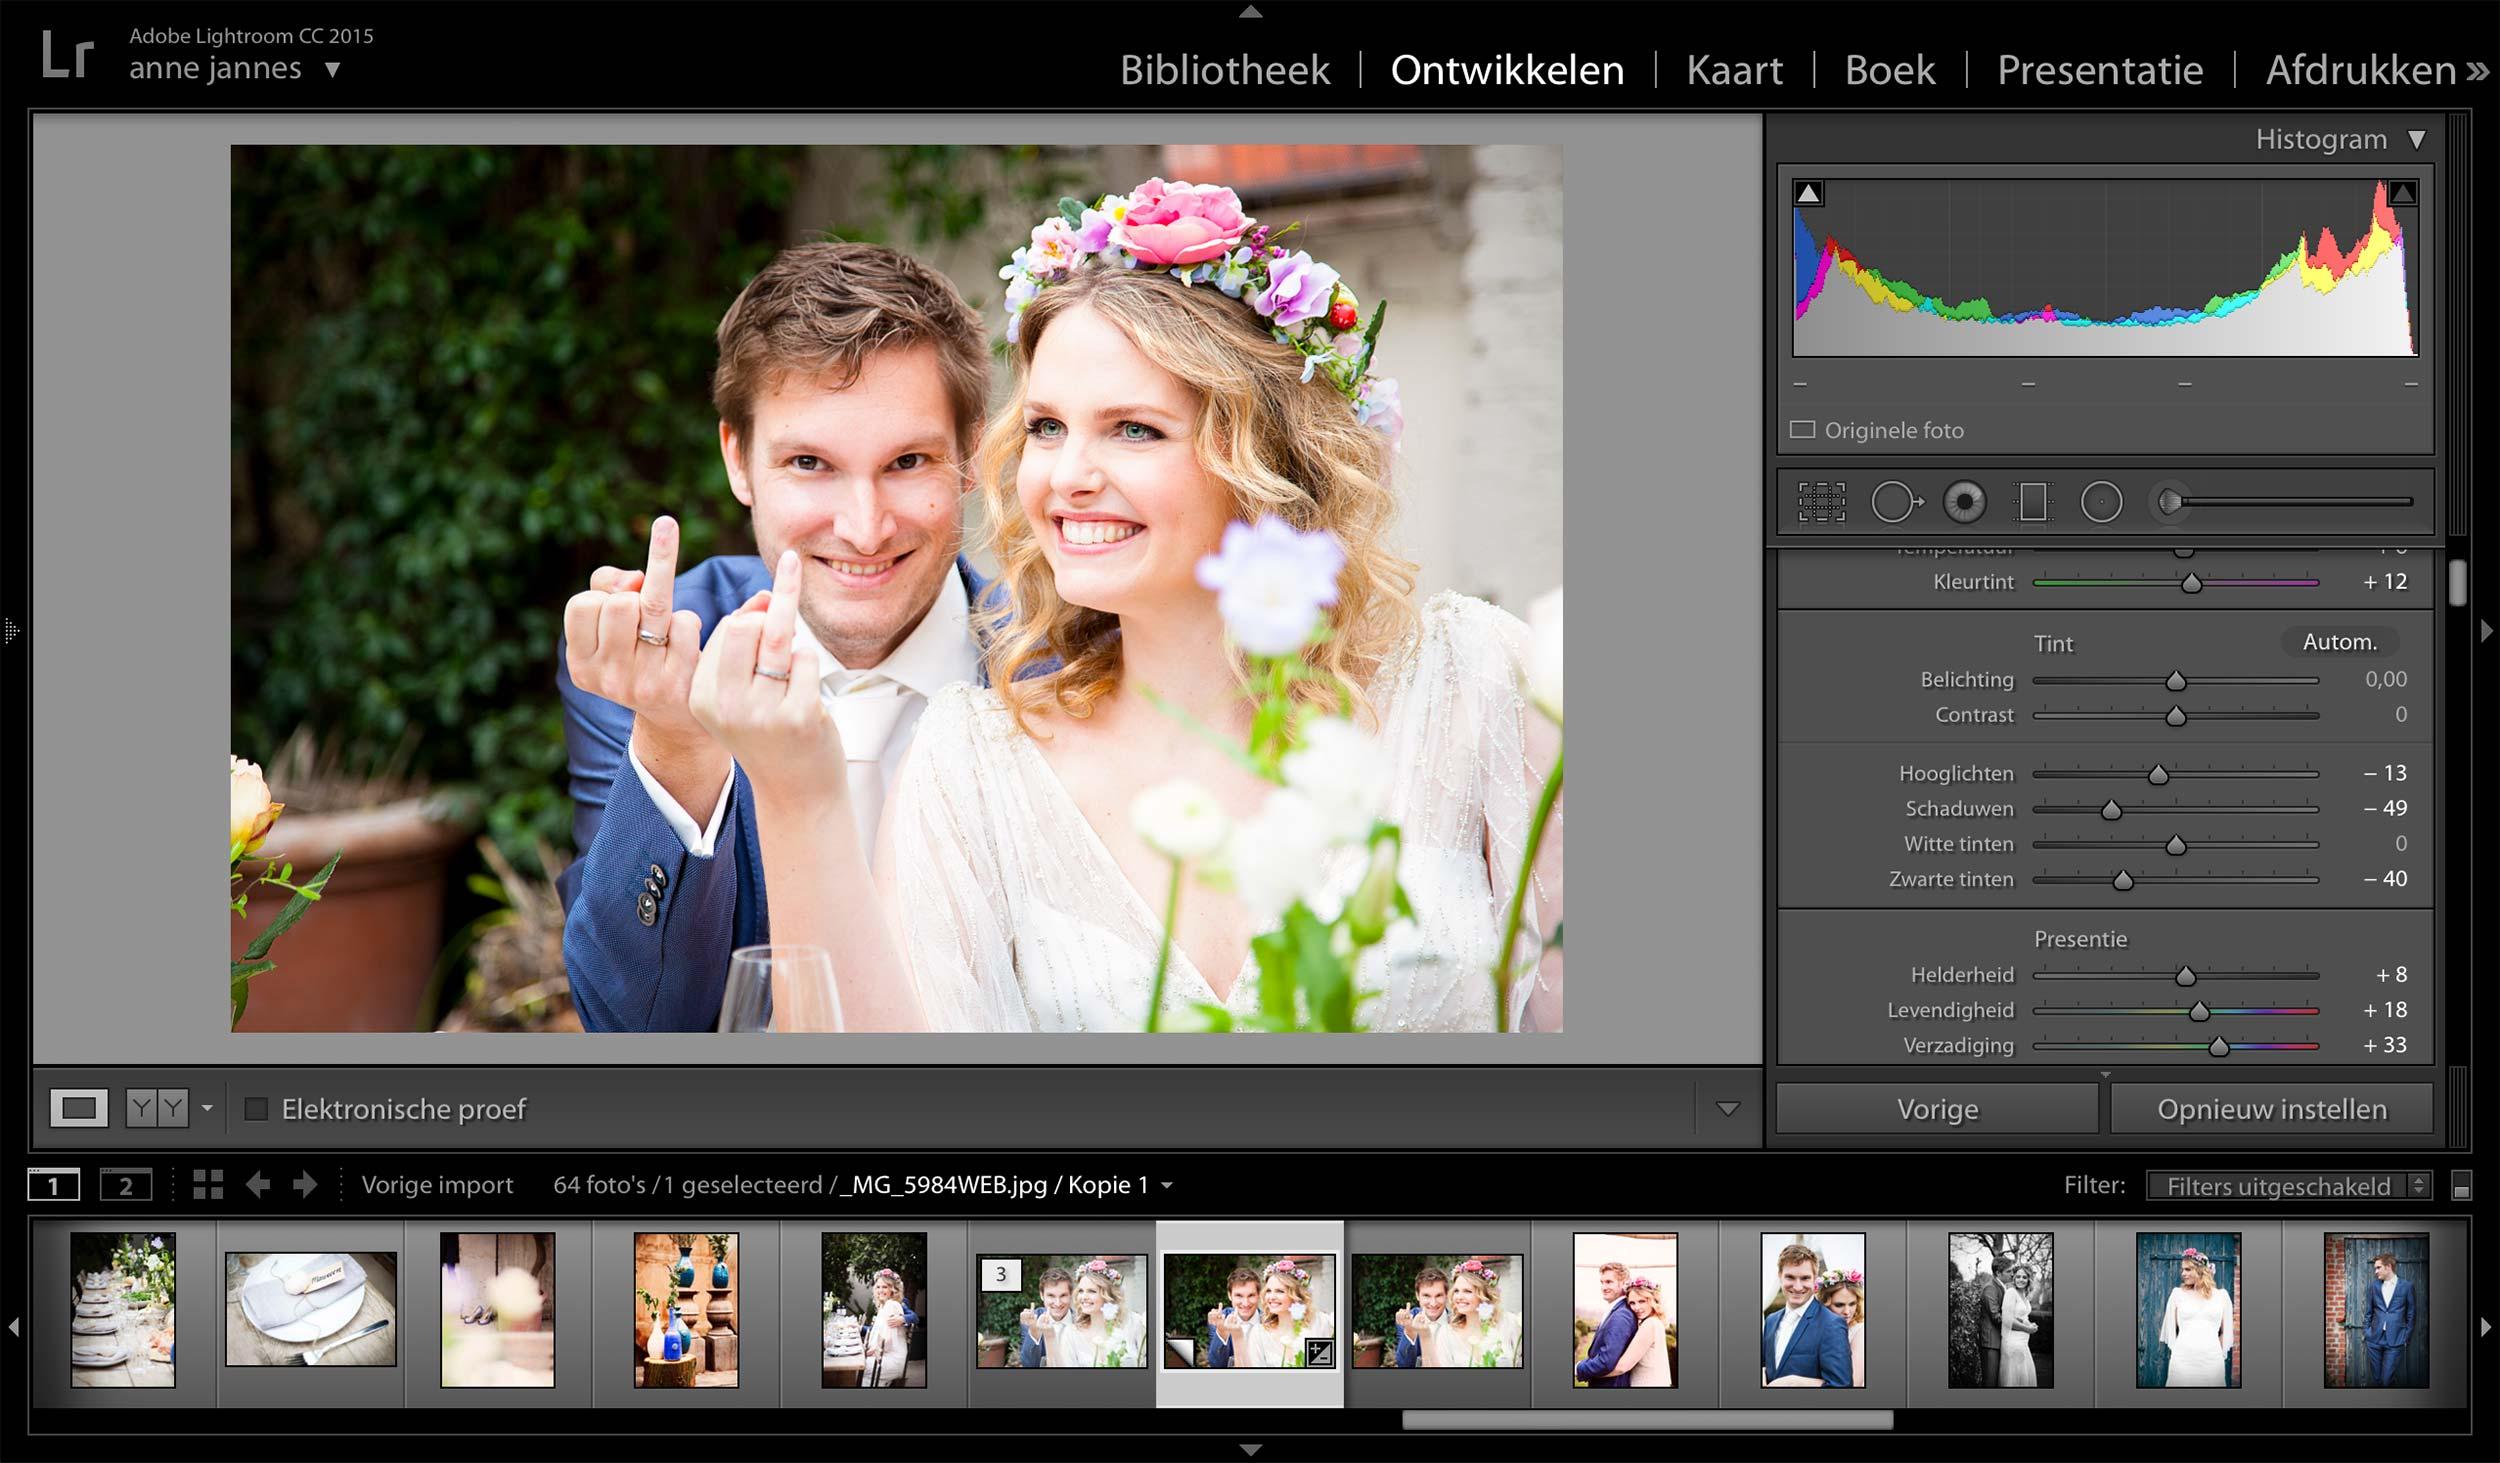
Task: Select the Radial filter tool
Action: 2101,502
